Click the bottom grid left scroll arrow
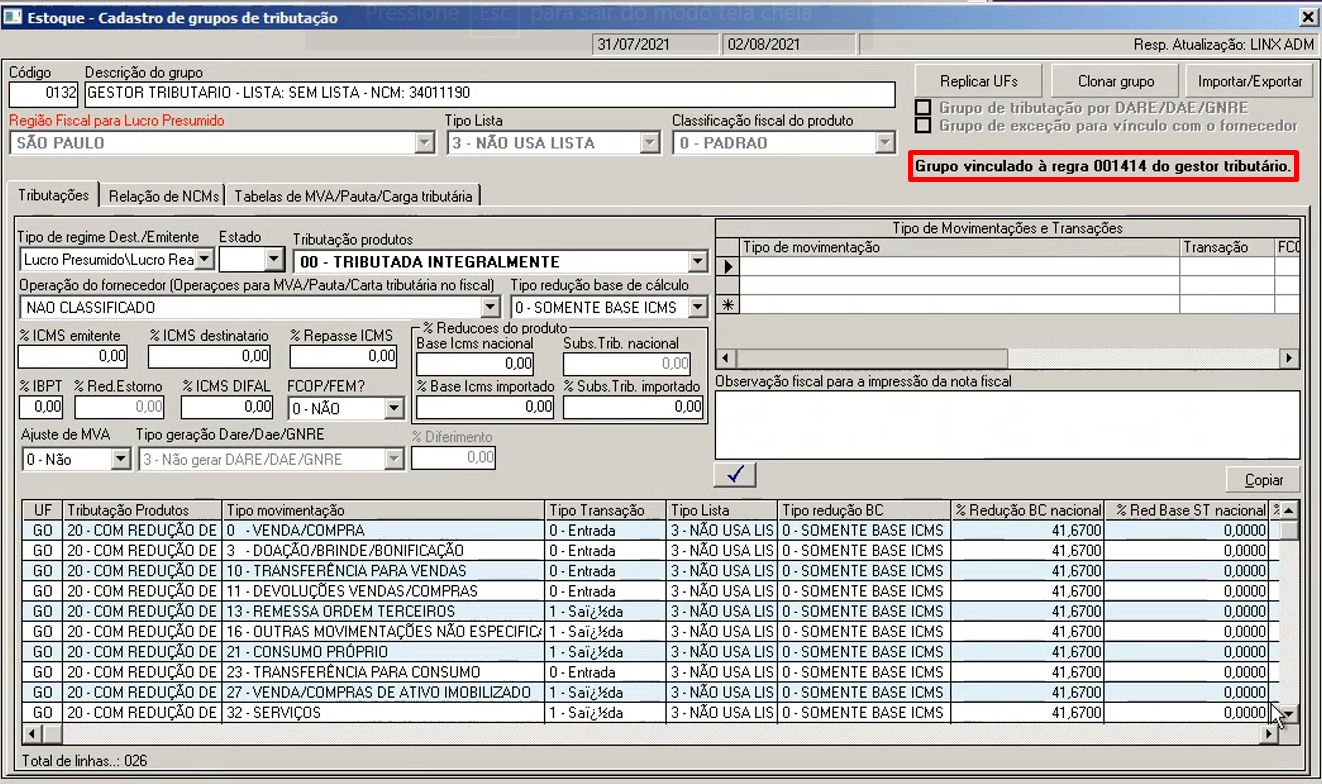This screenshot has width=1322, height=784. pos(31,735)
